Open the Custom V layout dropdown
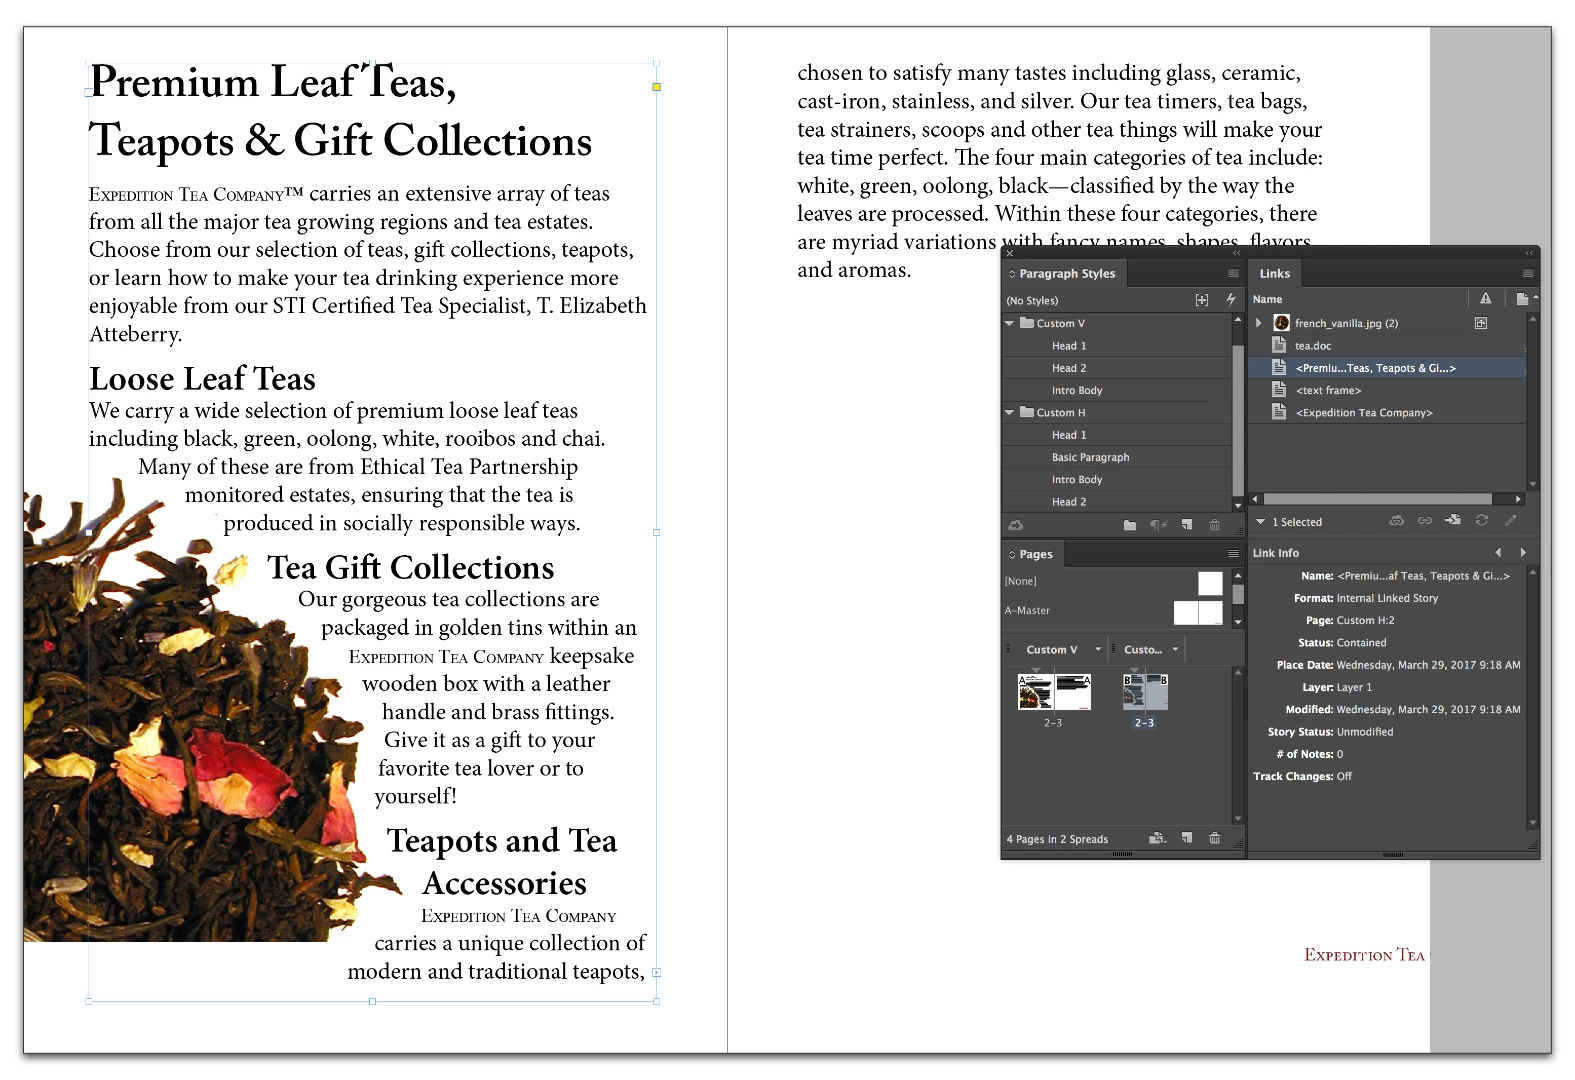1575x1080 pixels. click(1098, 649)
